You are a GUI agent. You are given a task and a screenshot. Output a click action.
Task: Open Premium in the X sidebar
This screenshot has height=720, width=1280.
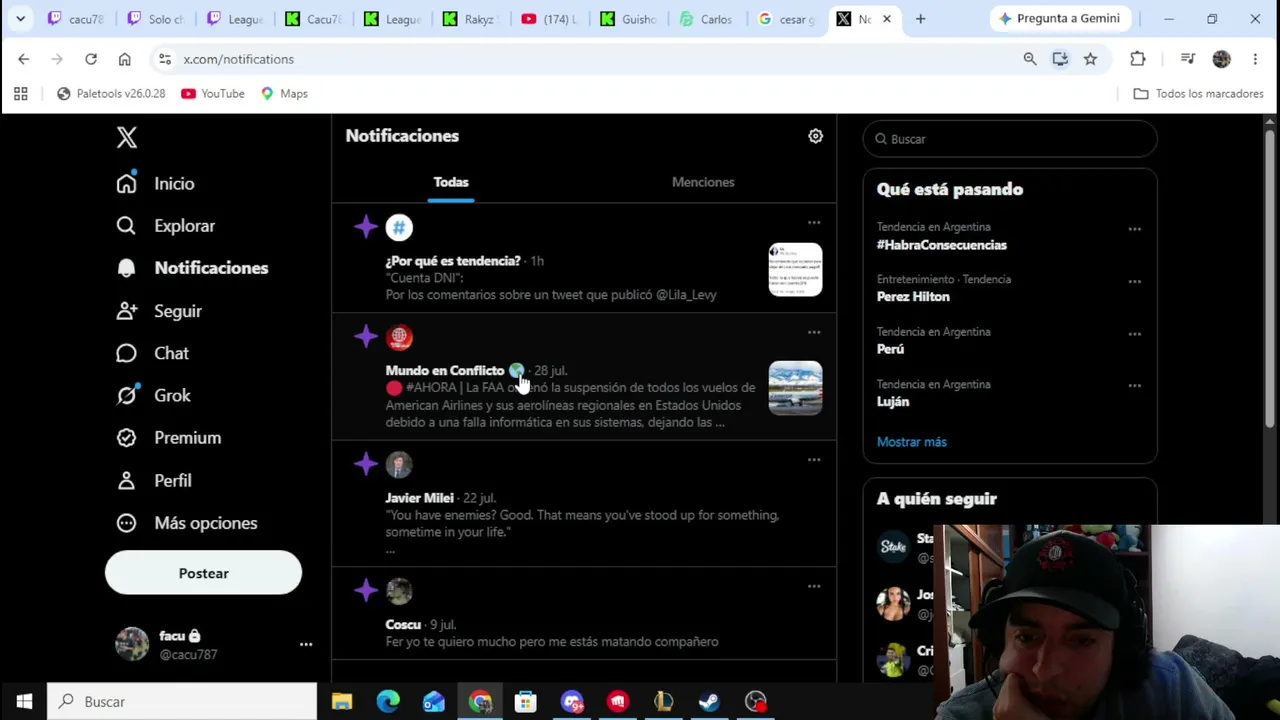168,438
